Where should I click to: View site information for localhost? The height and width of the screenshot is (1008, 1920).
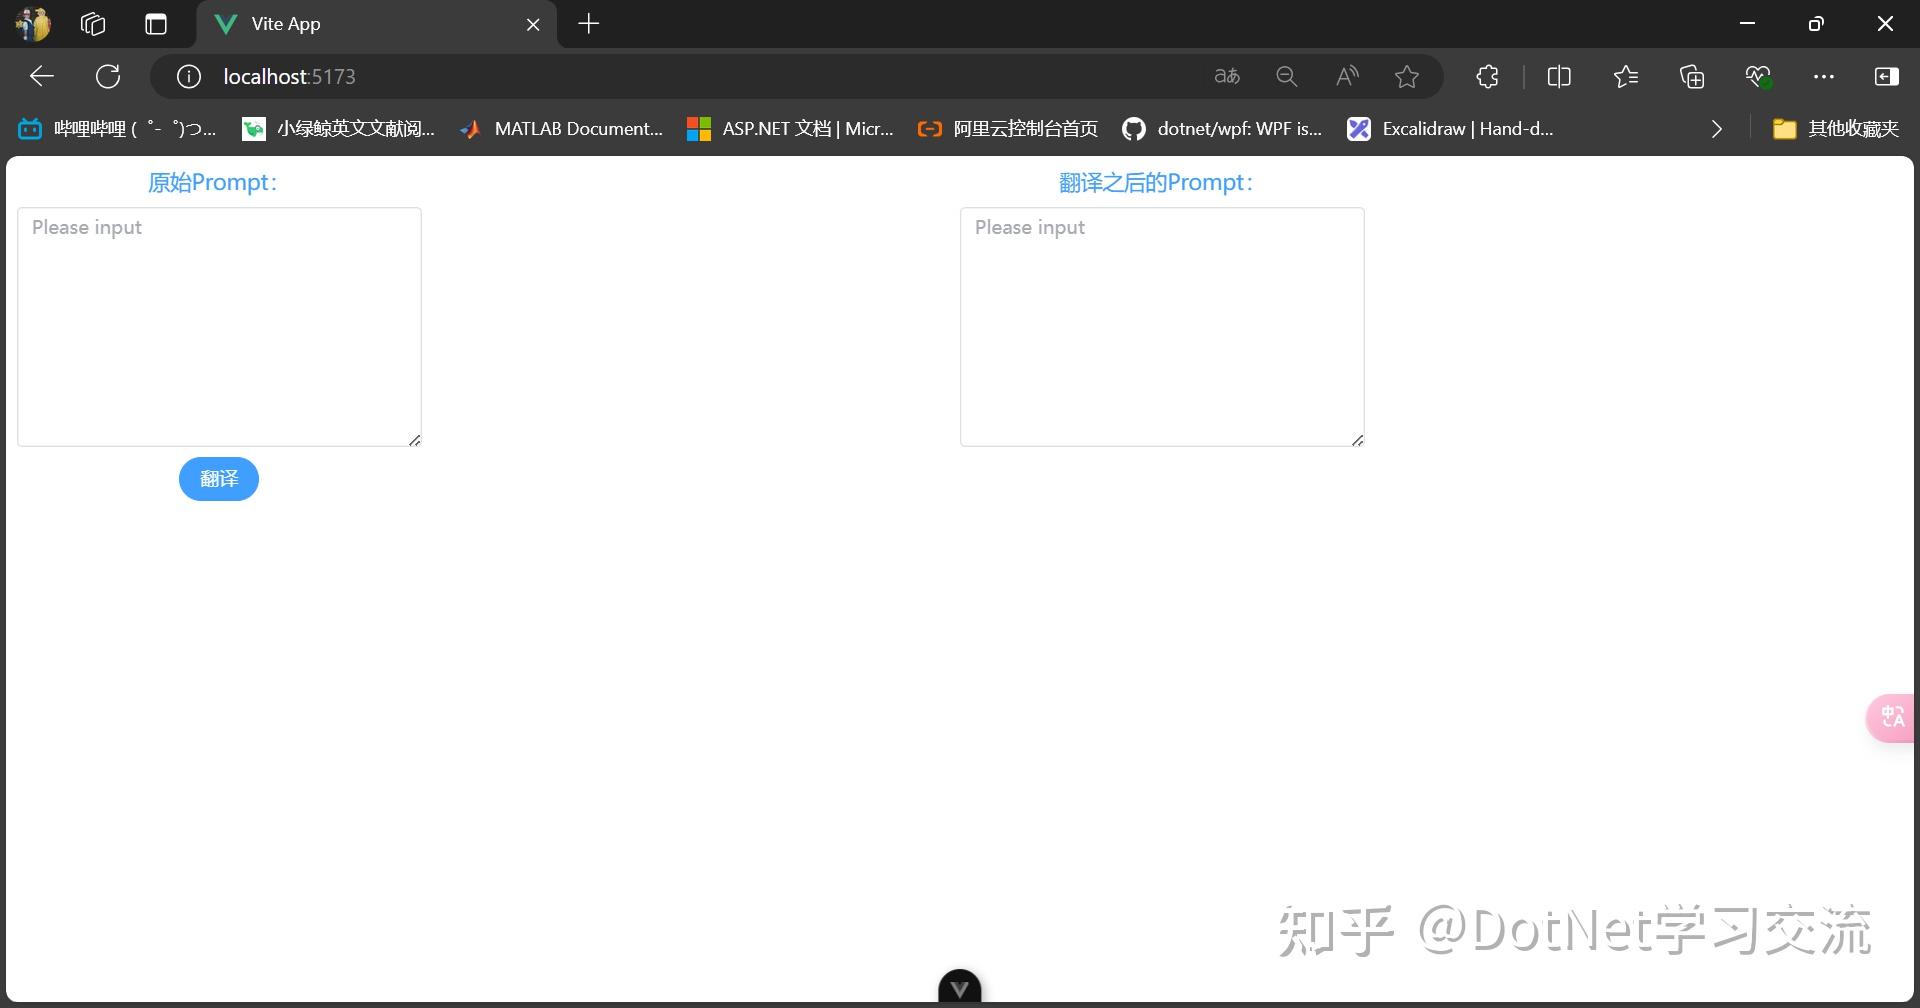tap(187, 76)
